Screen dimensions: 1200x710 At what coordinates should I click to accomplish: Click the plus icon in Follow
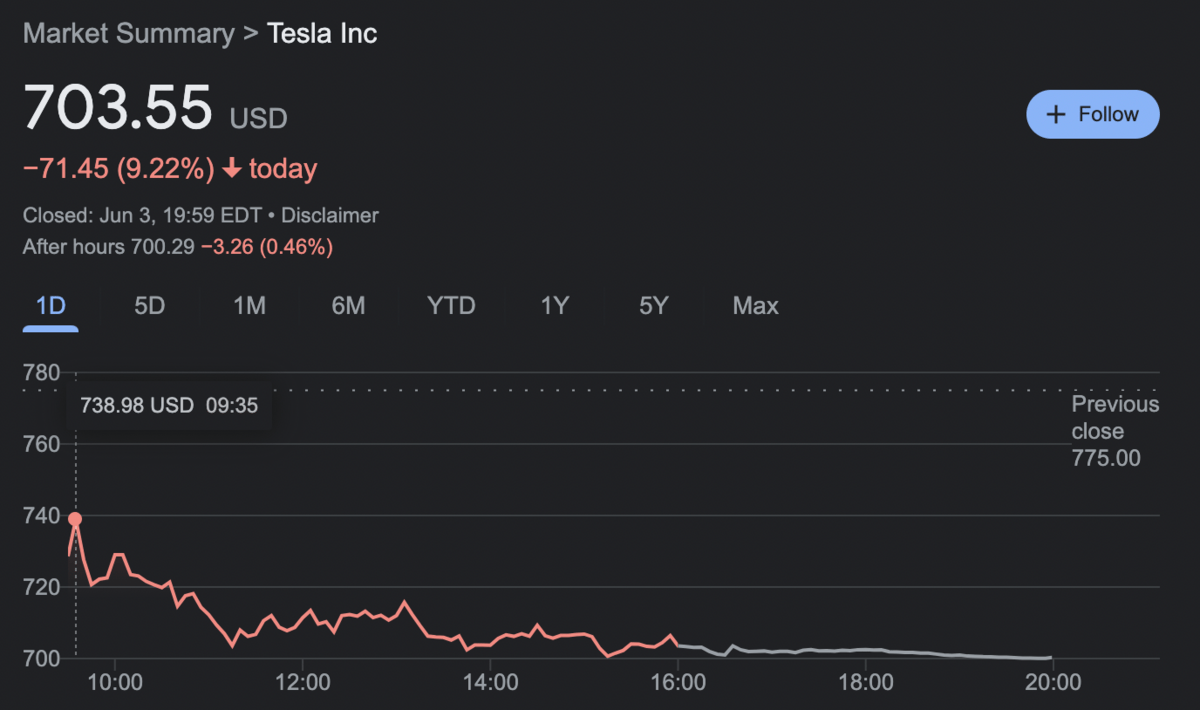click(1055, 115)
